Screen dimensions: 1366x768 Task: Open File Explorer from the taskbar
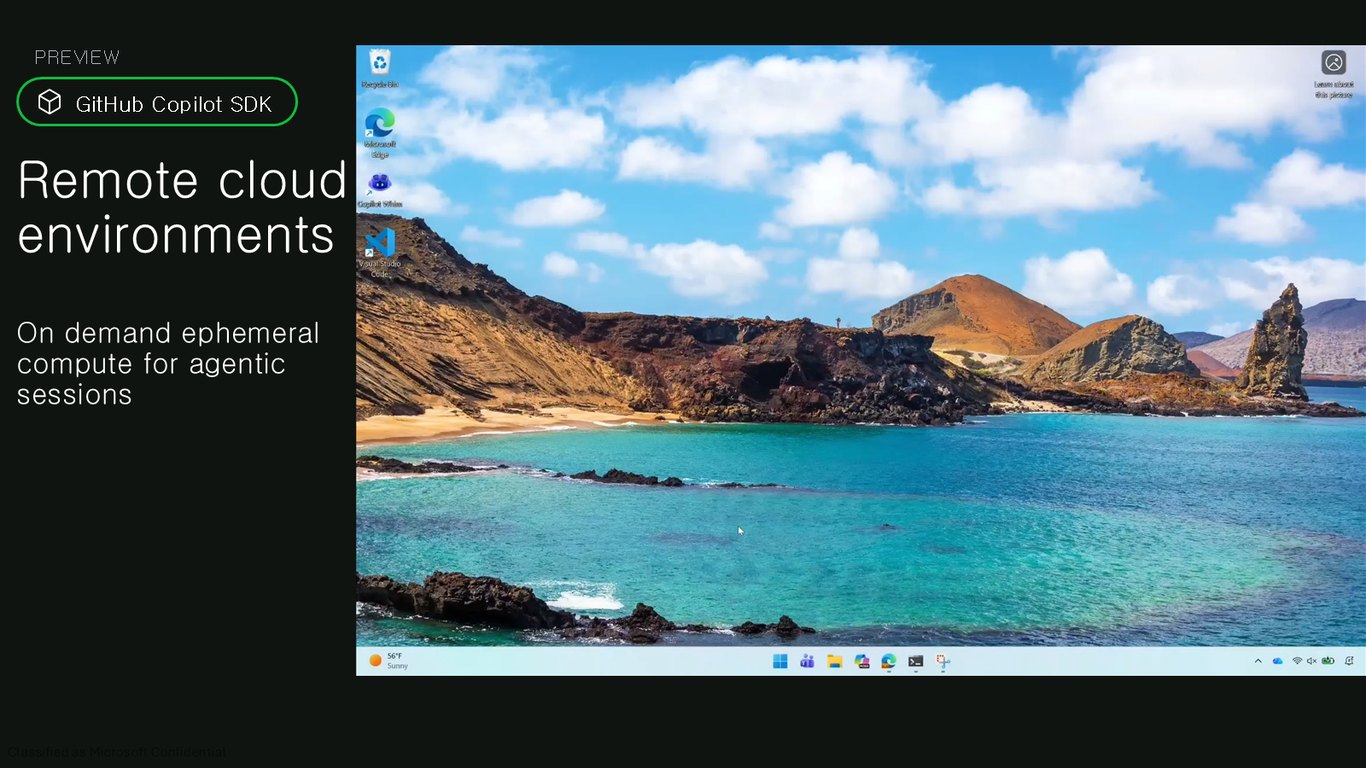point(834,661)
